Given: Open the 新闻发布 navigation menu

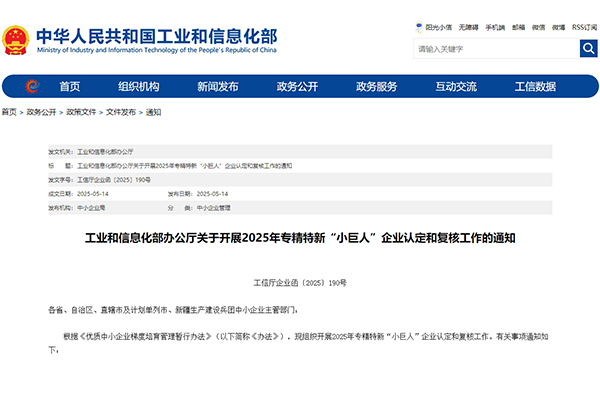Looking at the screenshot, I should [x=218, y=87].
